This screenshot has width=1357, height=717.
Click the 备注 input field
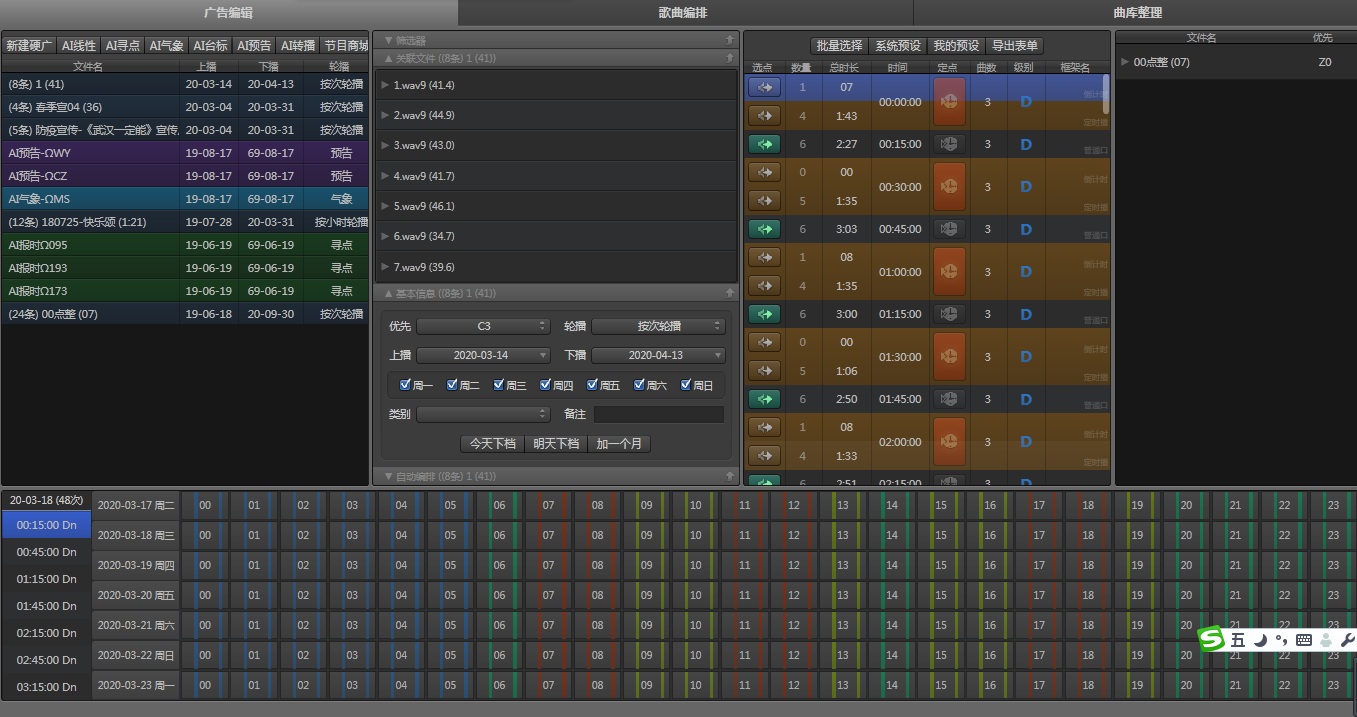click(x=659, y=414)
